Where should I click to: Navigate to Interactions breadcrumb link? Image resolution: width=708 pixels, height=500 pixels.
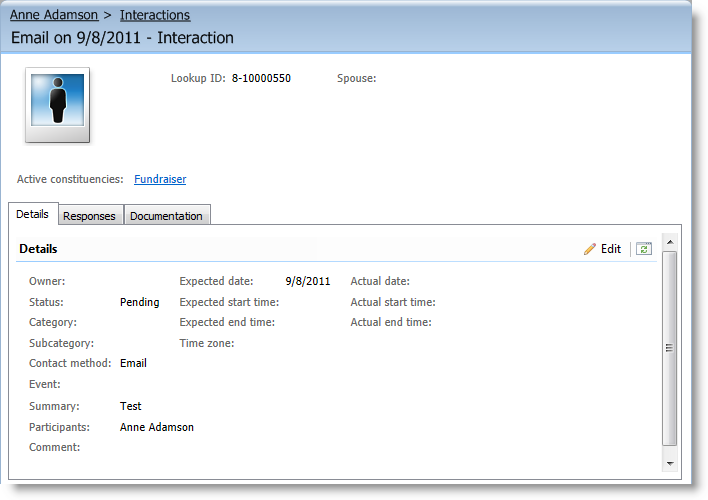point(155,15)
